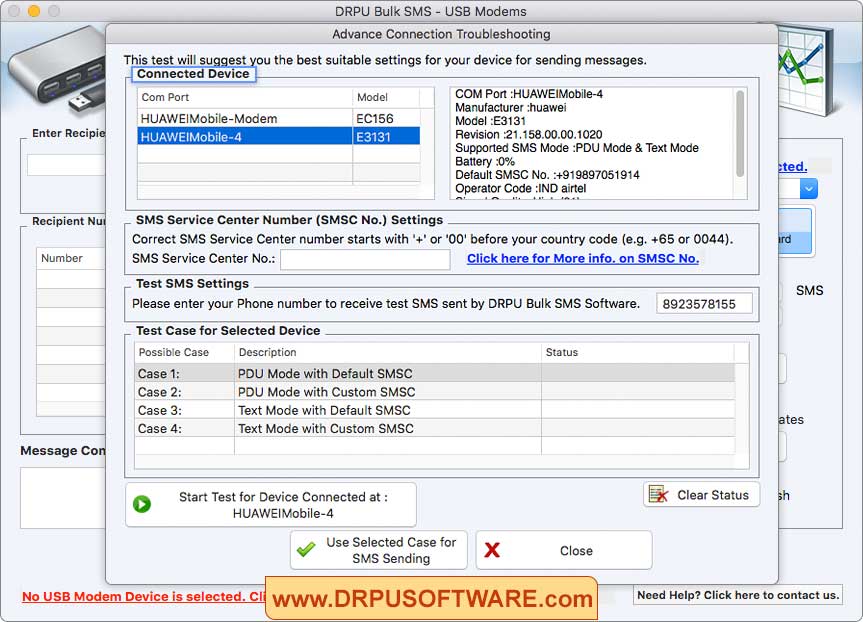Screen dimensions: 863x622
Task: Click Need Help contact us button
Action: point(738,594)
